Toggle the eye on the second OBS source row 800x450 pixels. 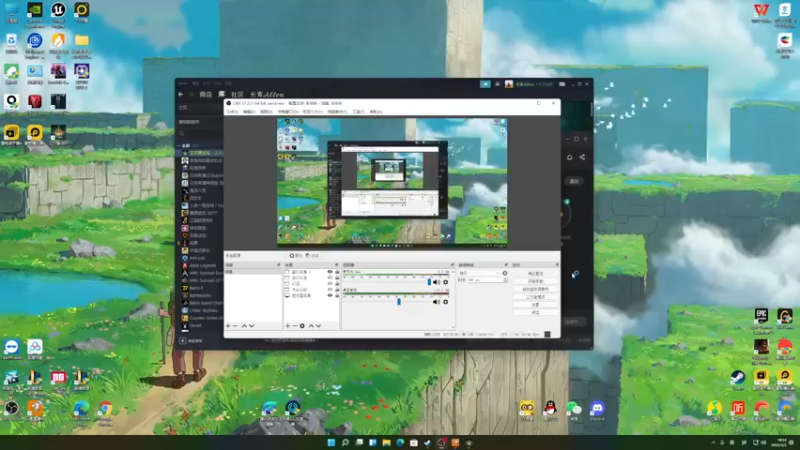click(x=330, y=278)
